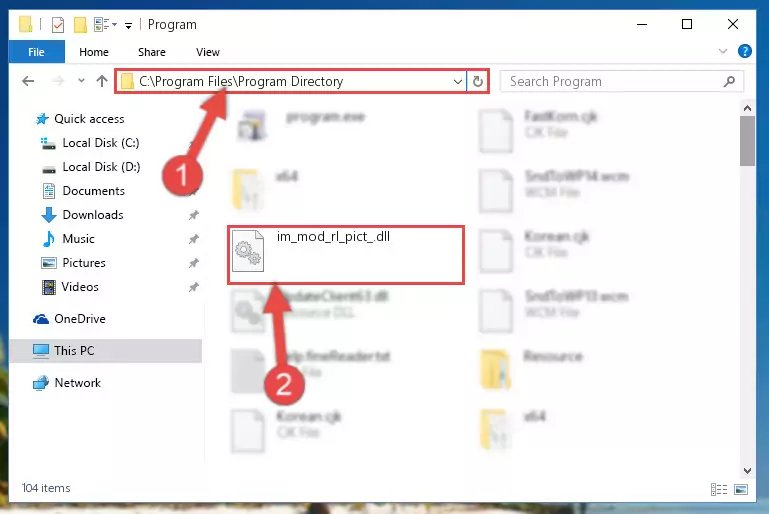Switch to details view layout

click(x=718, y=489)
